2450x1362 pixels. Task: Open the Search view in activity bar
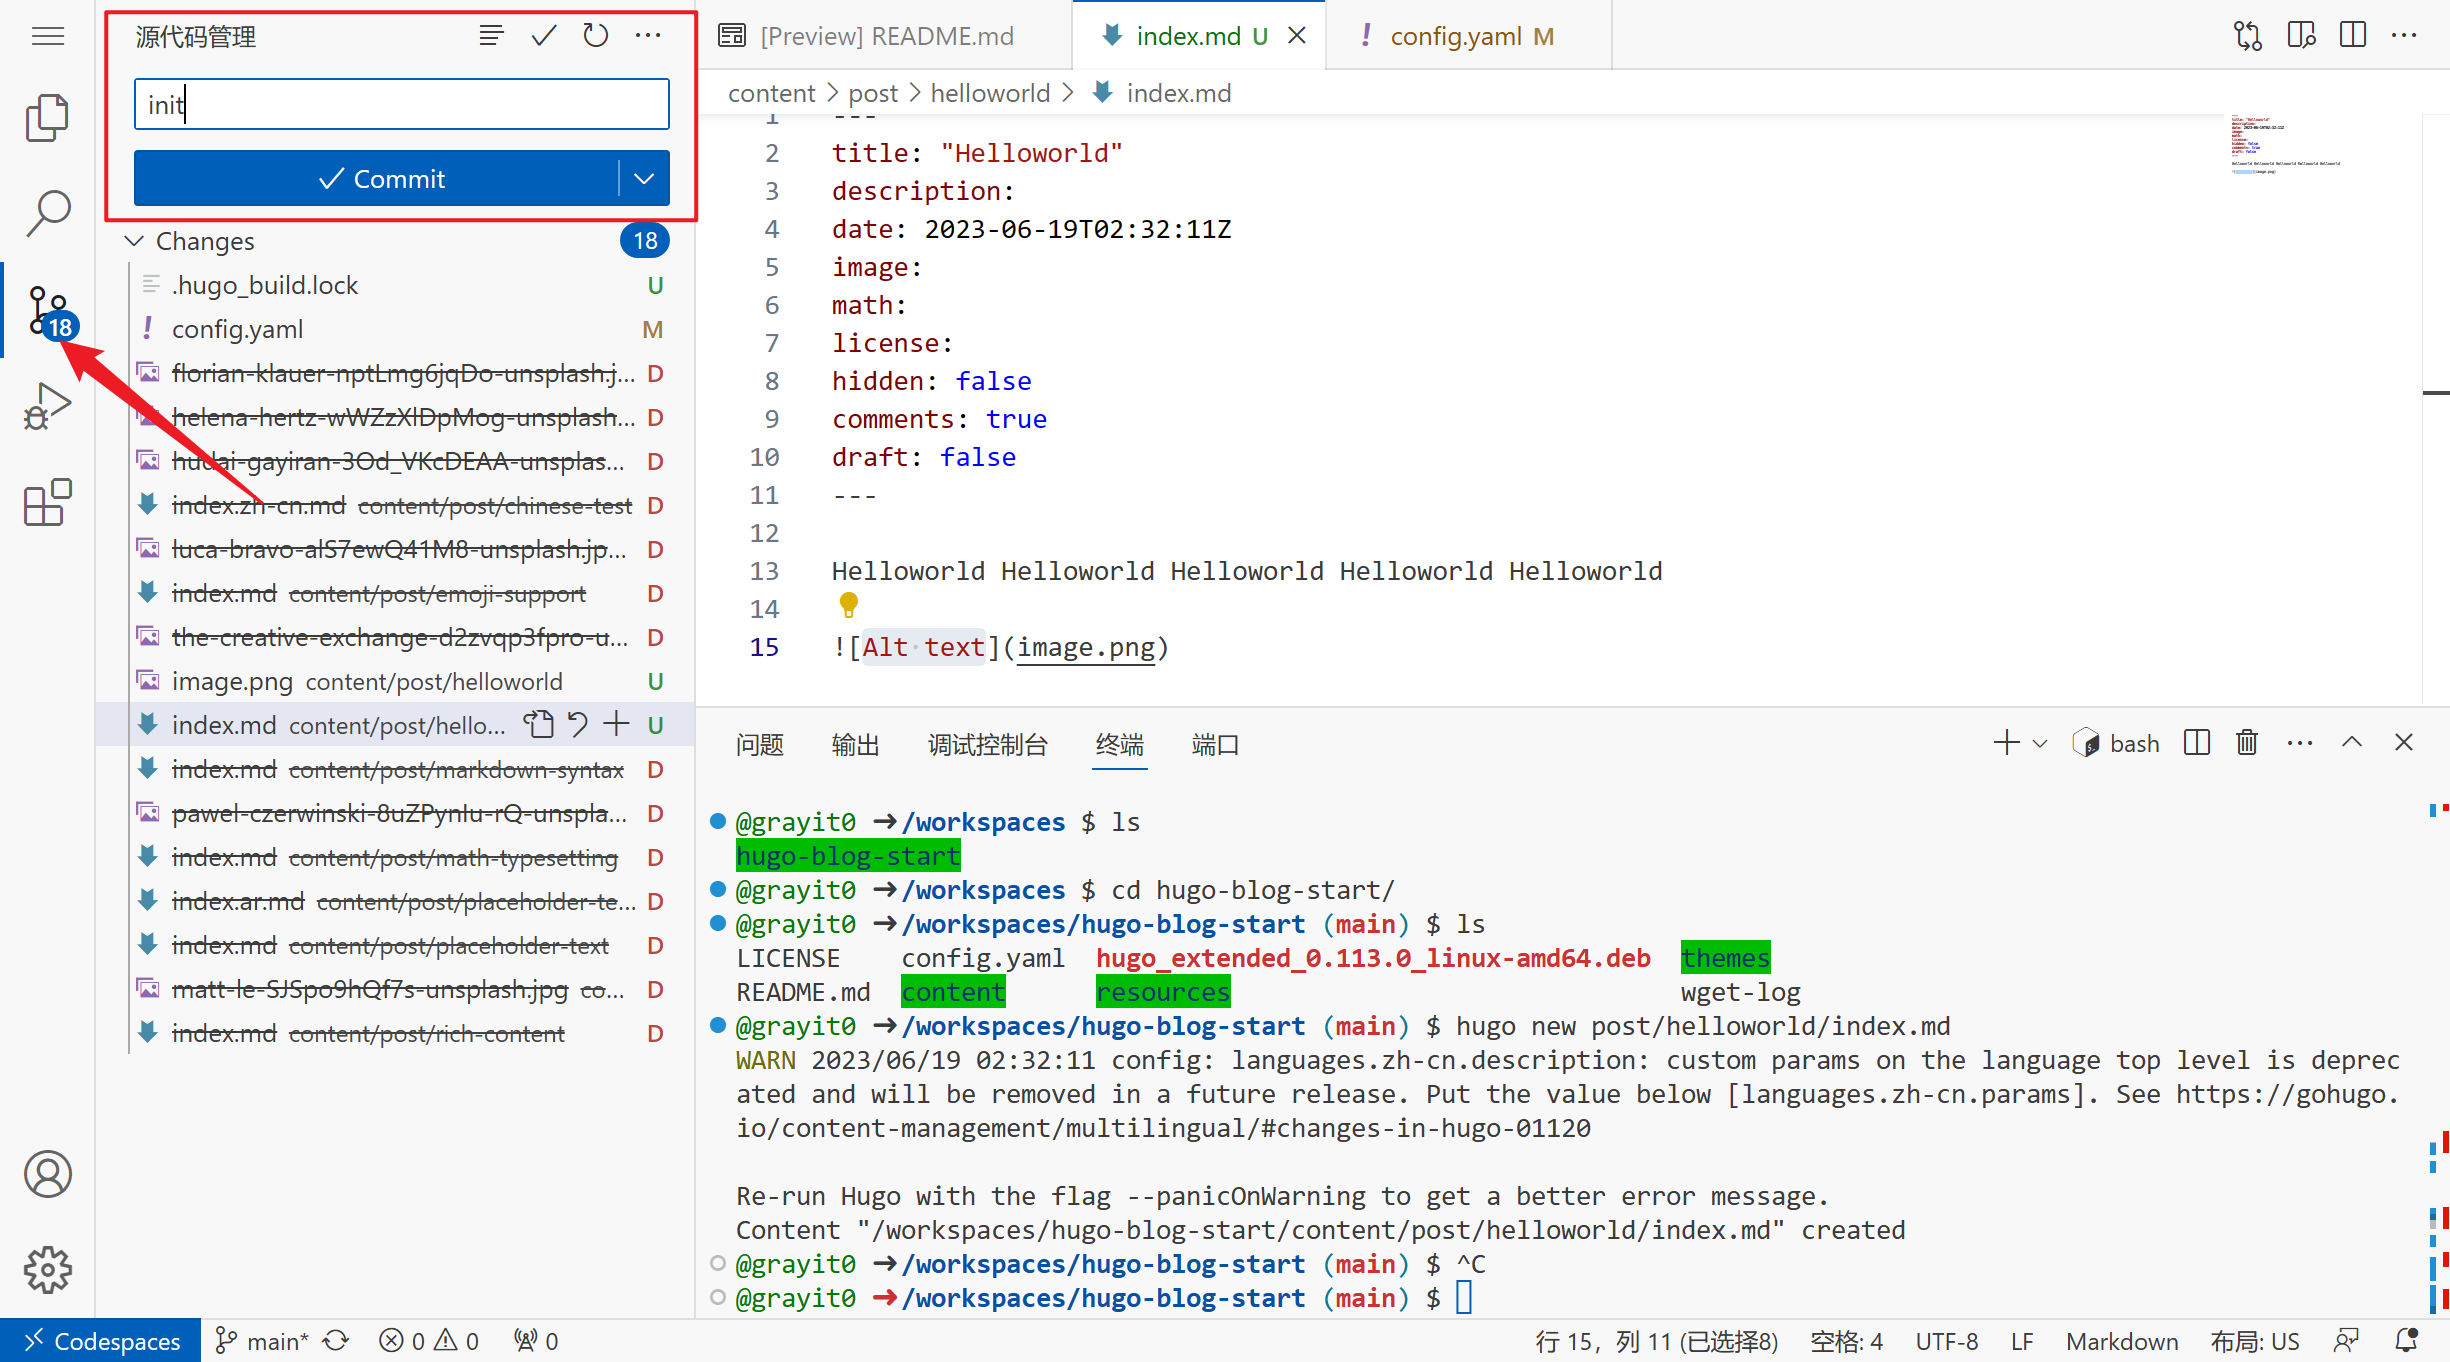tap(47, 213)
